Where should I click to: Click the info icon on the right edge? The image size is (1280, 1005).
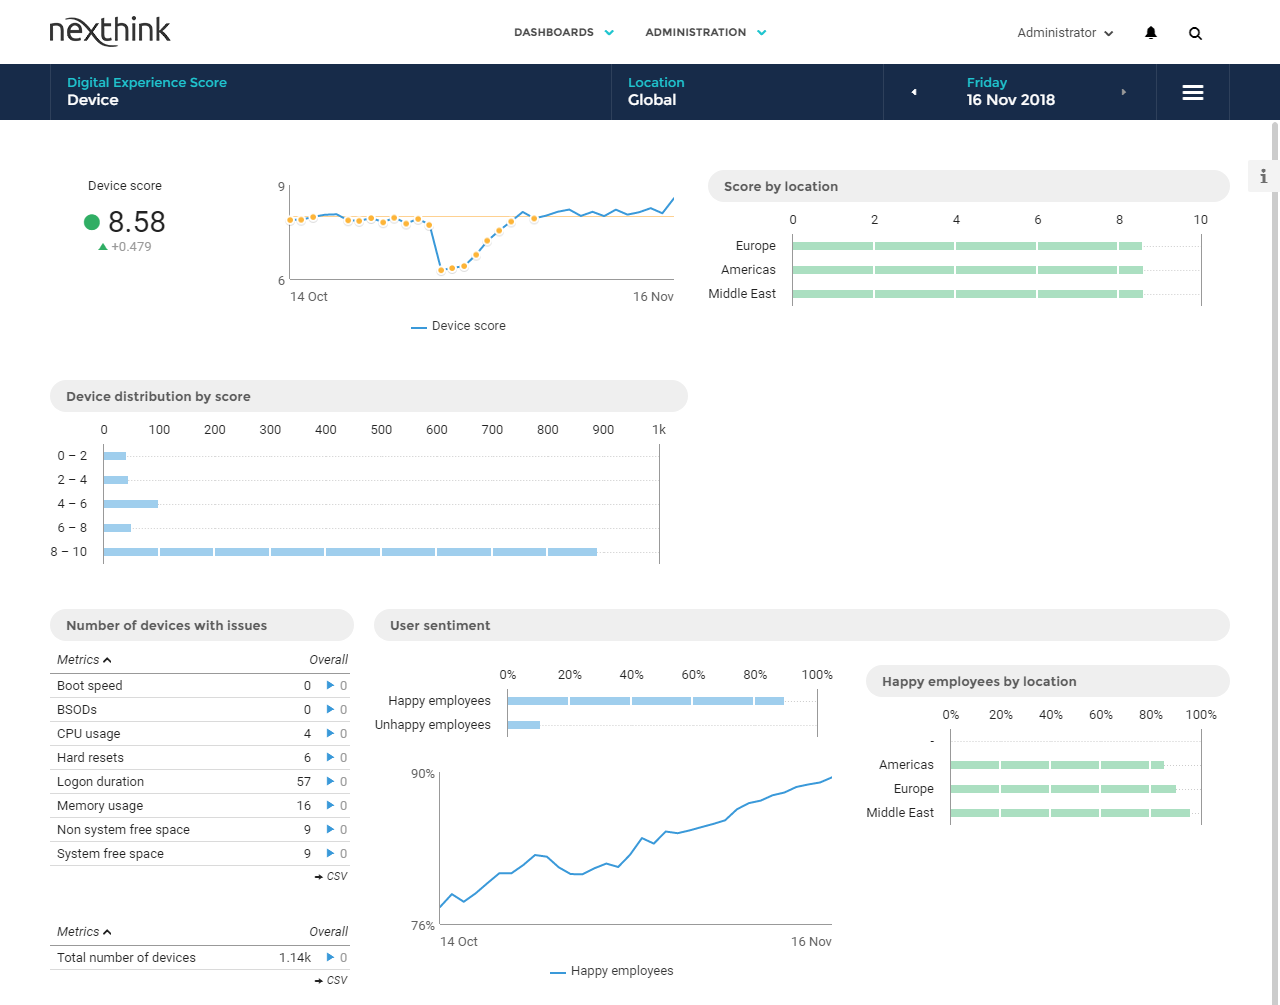pos(1263,176)
